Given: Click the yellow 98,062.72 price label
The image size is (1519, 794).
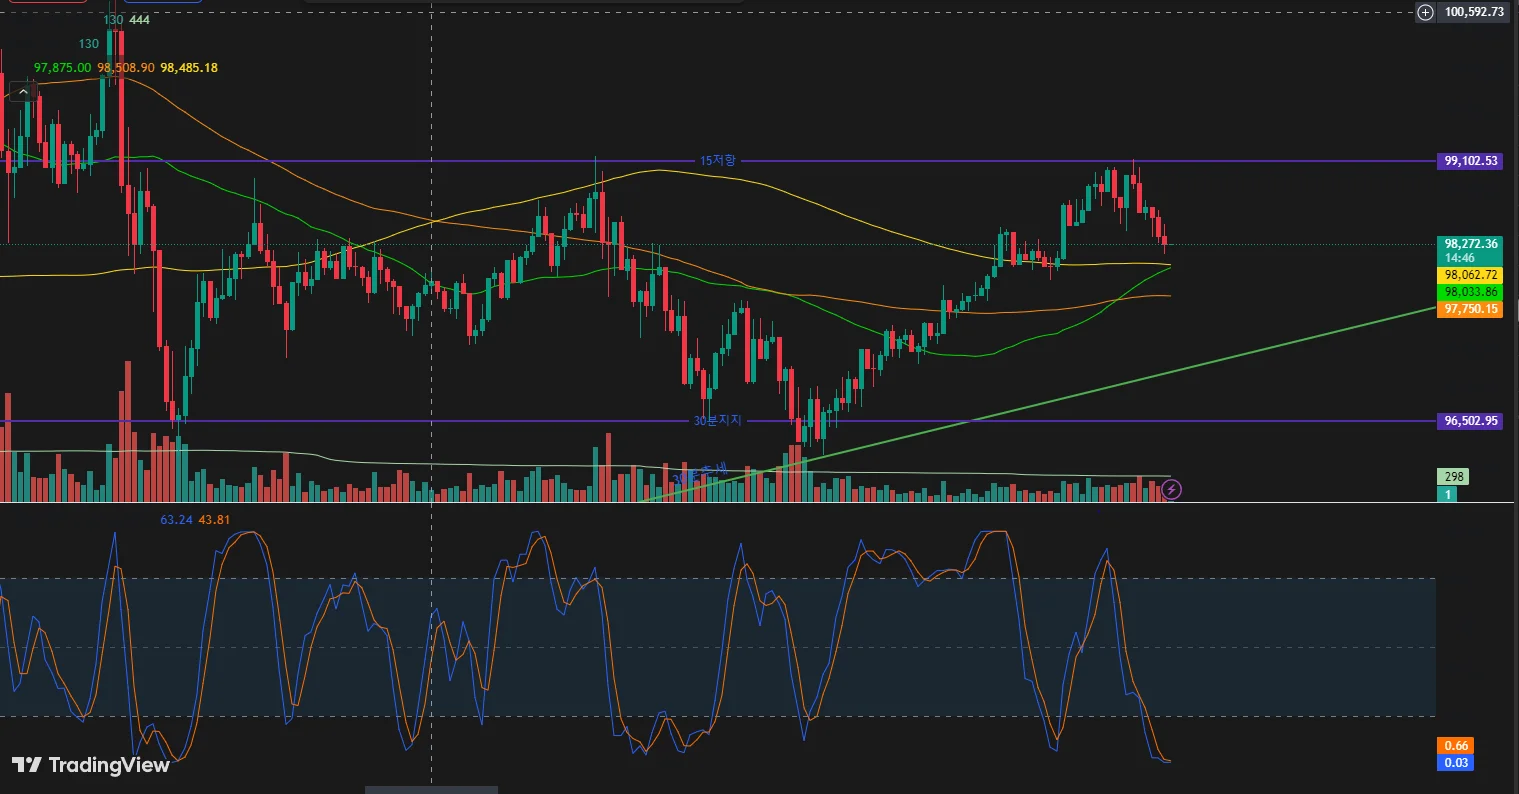Looking at the screenshot, I should [x=1470, y=274].
